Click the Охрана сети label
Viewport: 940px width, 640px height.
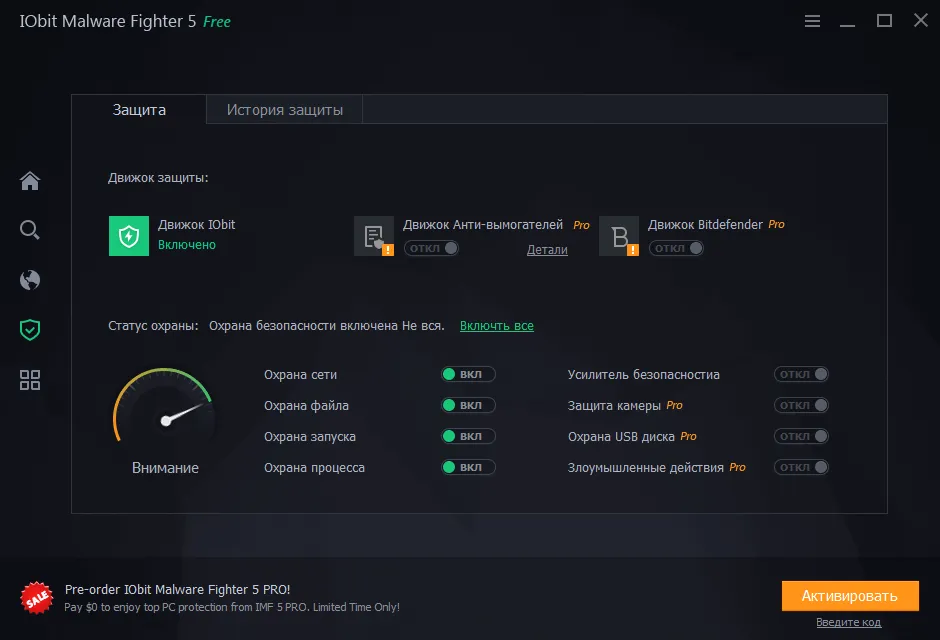300,375
